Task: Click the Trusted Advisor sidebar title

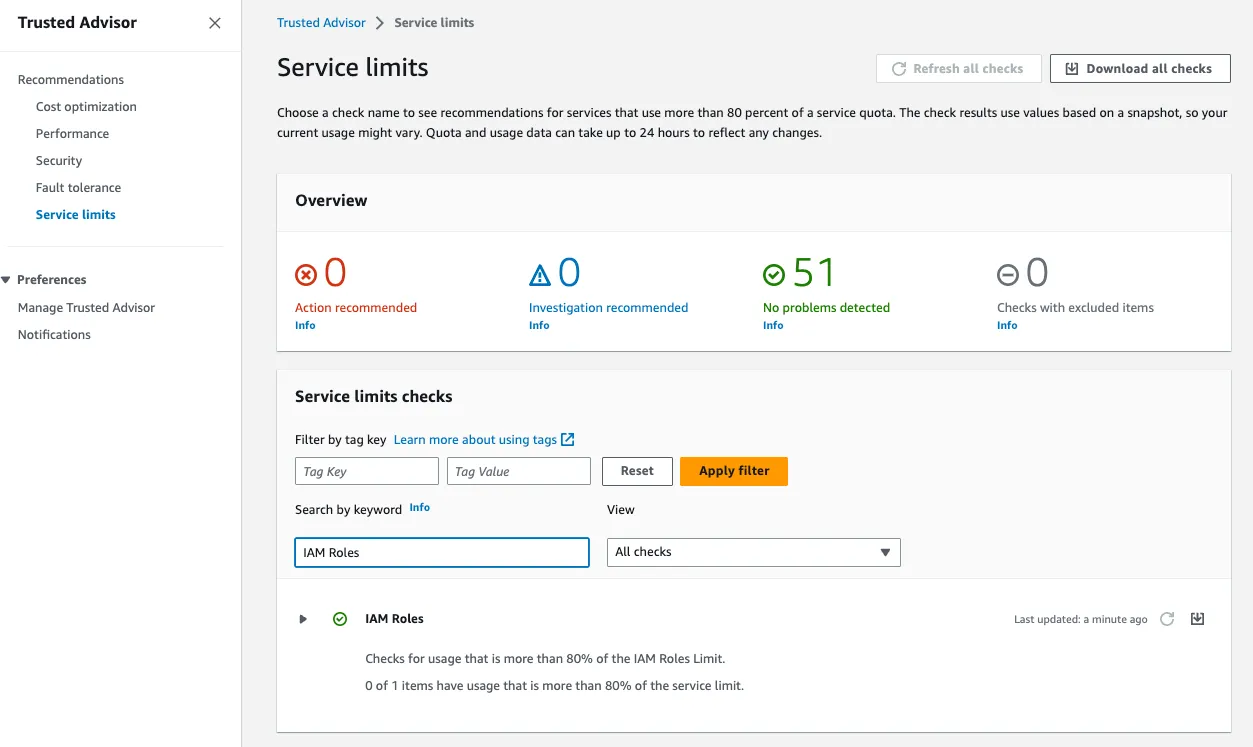Action: point(77,23)
